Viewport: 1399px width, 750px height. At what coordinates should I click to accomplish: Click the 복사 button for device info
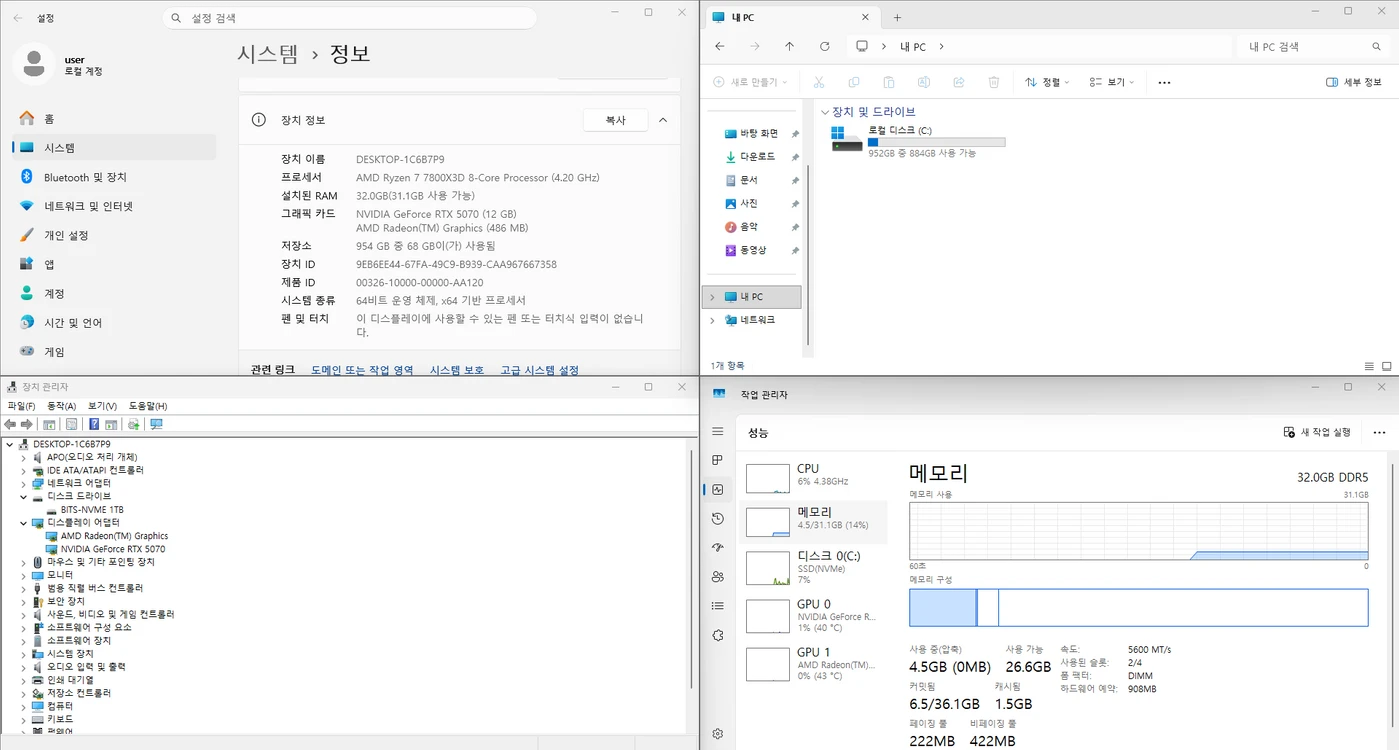pyautogui.click(x=615, y=120)
